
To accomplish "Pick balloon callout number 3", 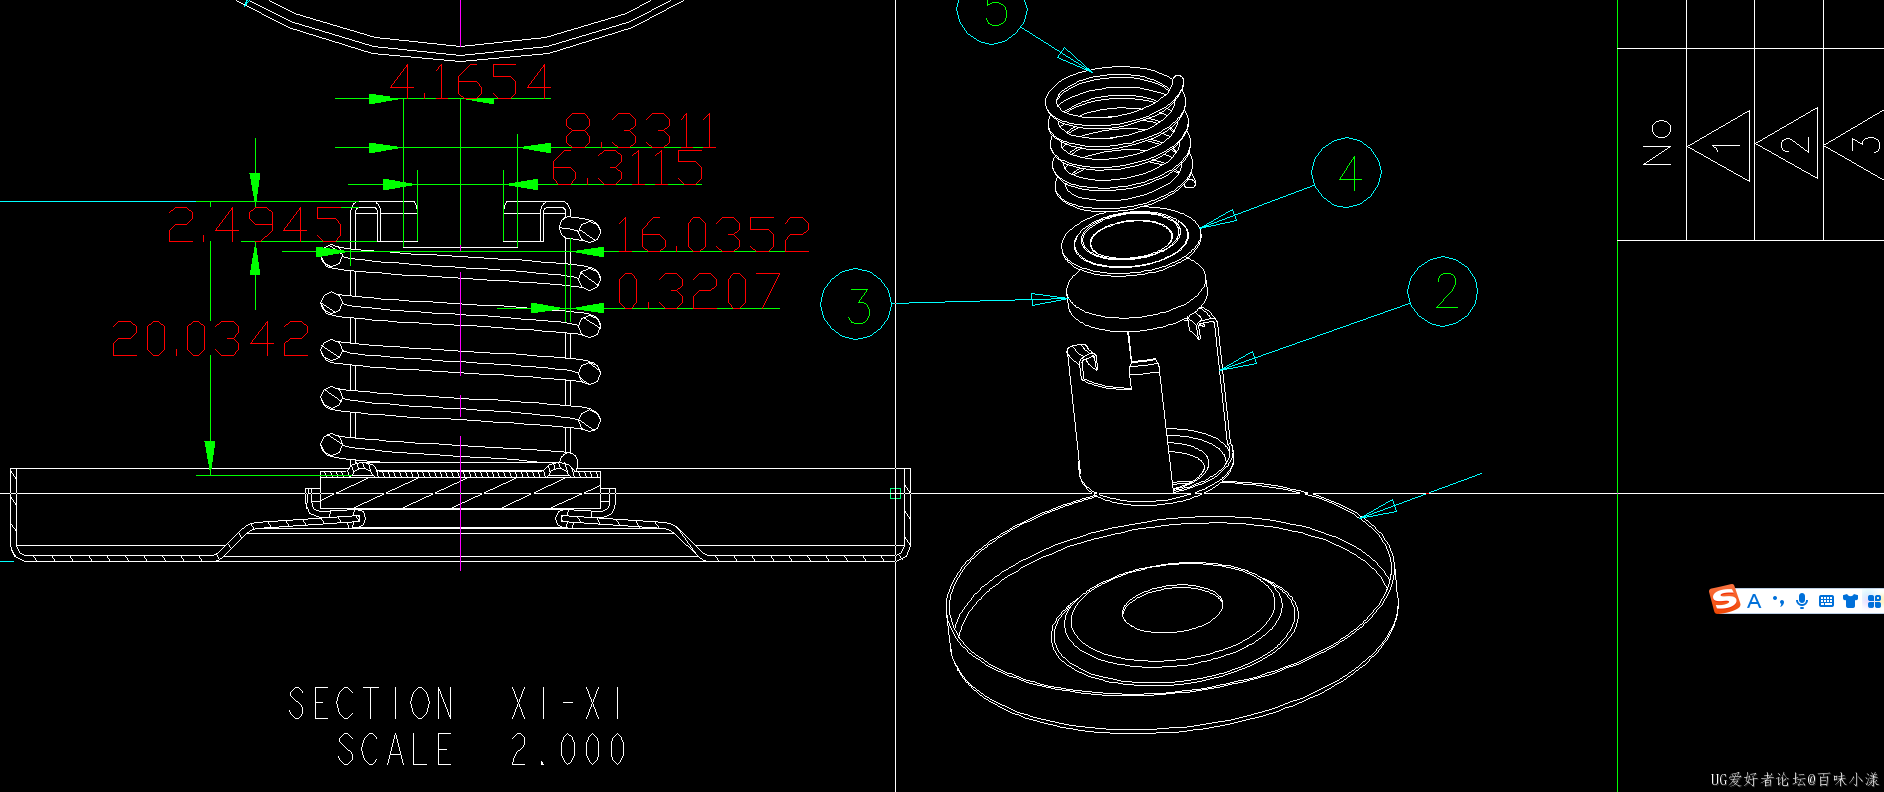I will [x=856, y=304].
